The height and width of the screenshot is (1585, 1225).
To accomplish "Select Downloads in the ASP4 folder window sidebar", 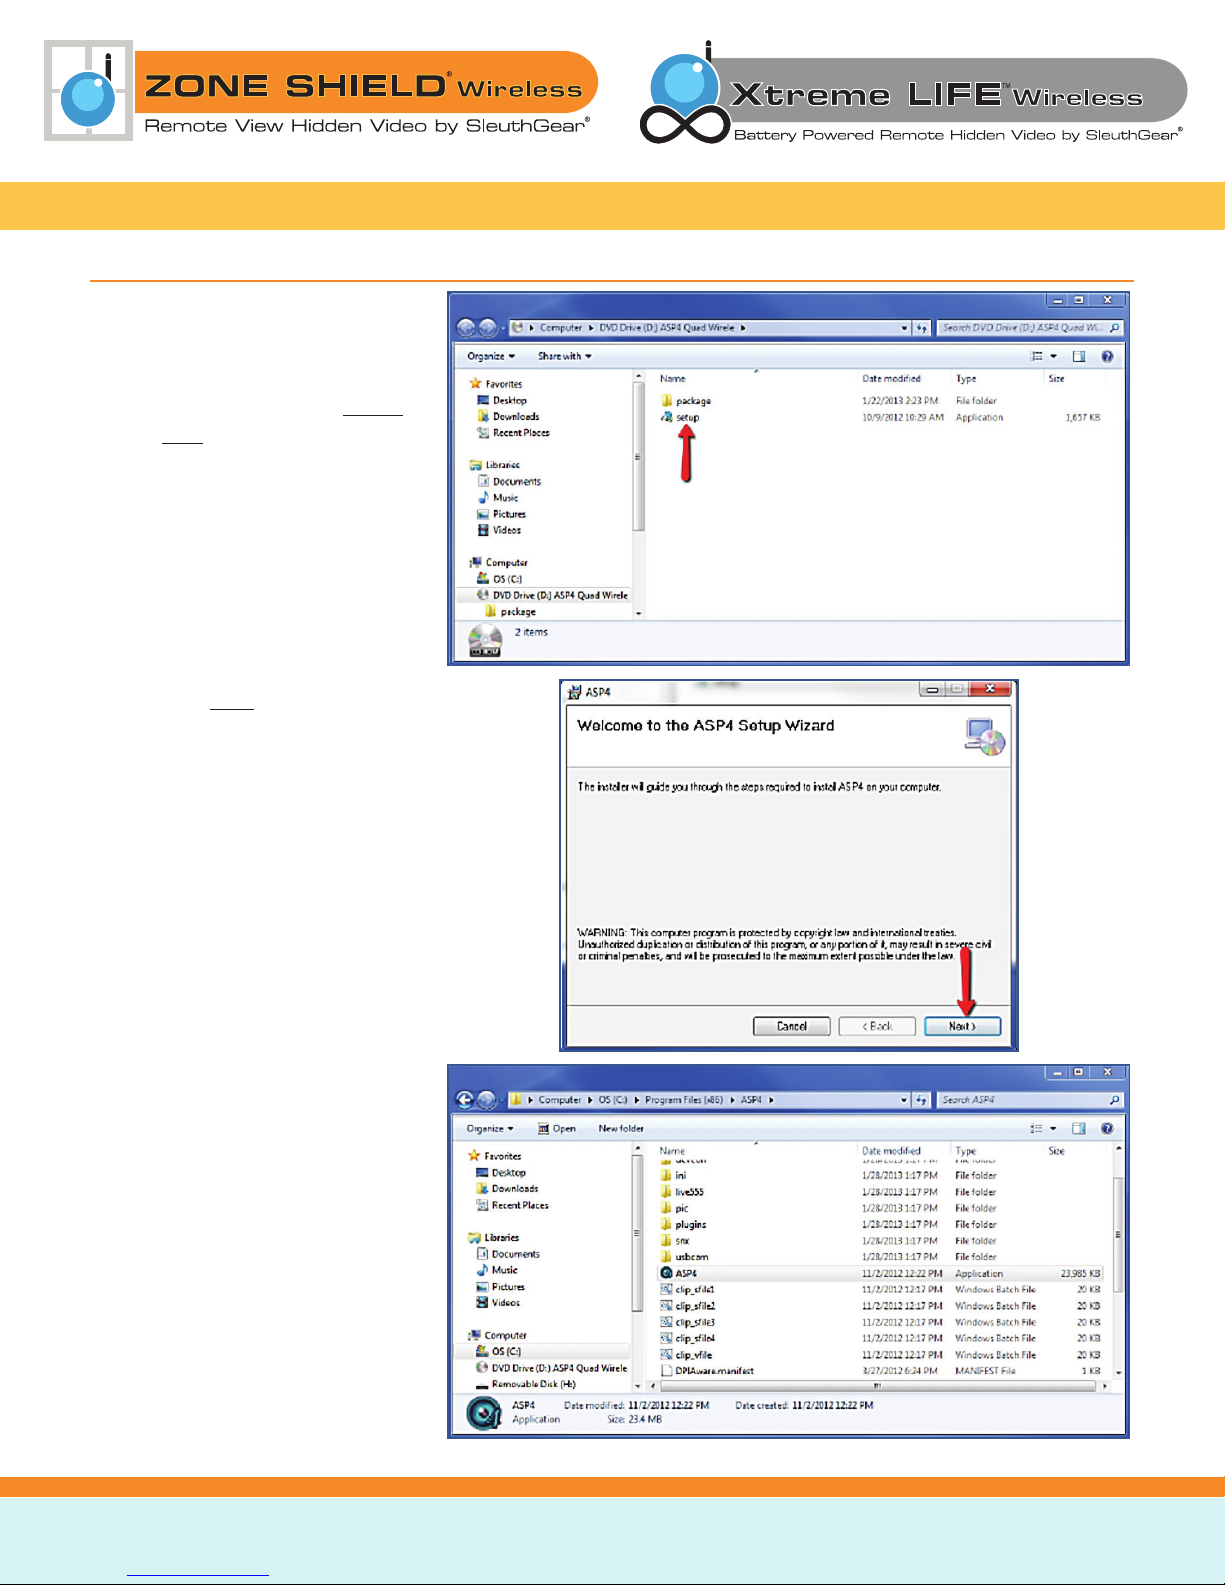I will [x=507, y=1189].
